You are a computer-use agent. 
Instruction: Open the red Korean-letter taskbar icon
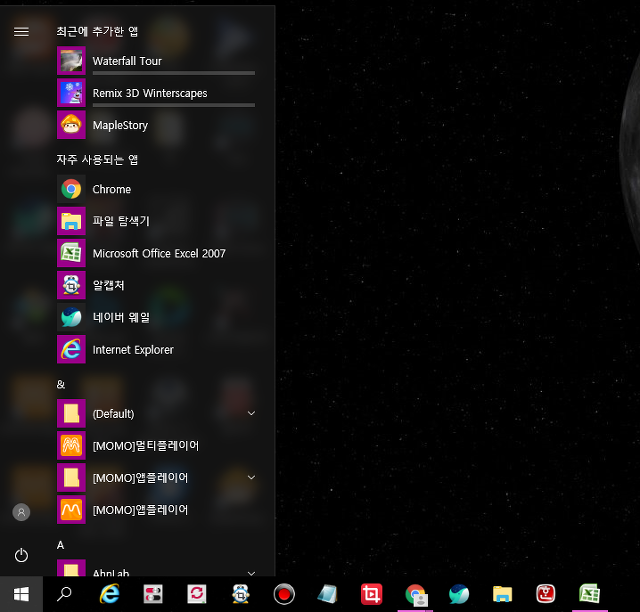(546, 594)
